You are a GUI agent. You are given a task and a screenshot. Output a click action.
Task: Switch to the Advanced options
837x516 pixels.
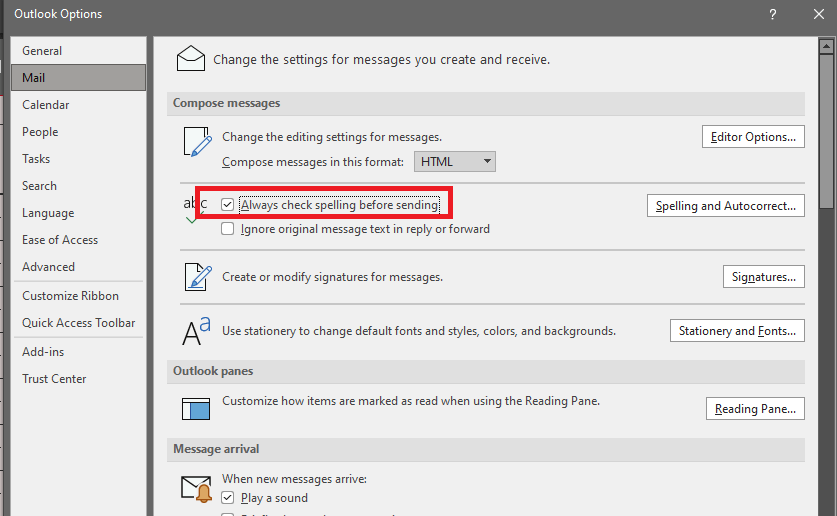pos(78,267)
